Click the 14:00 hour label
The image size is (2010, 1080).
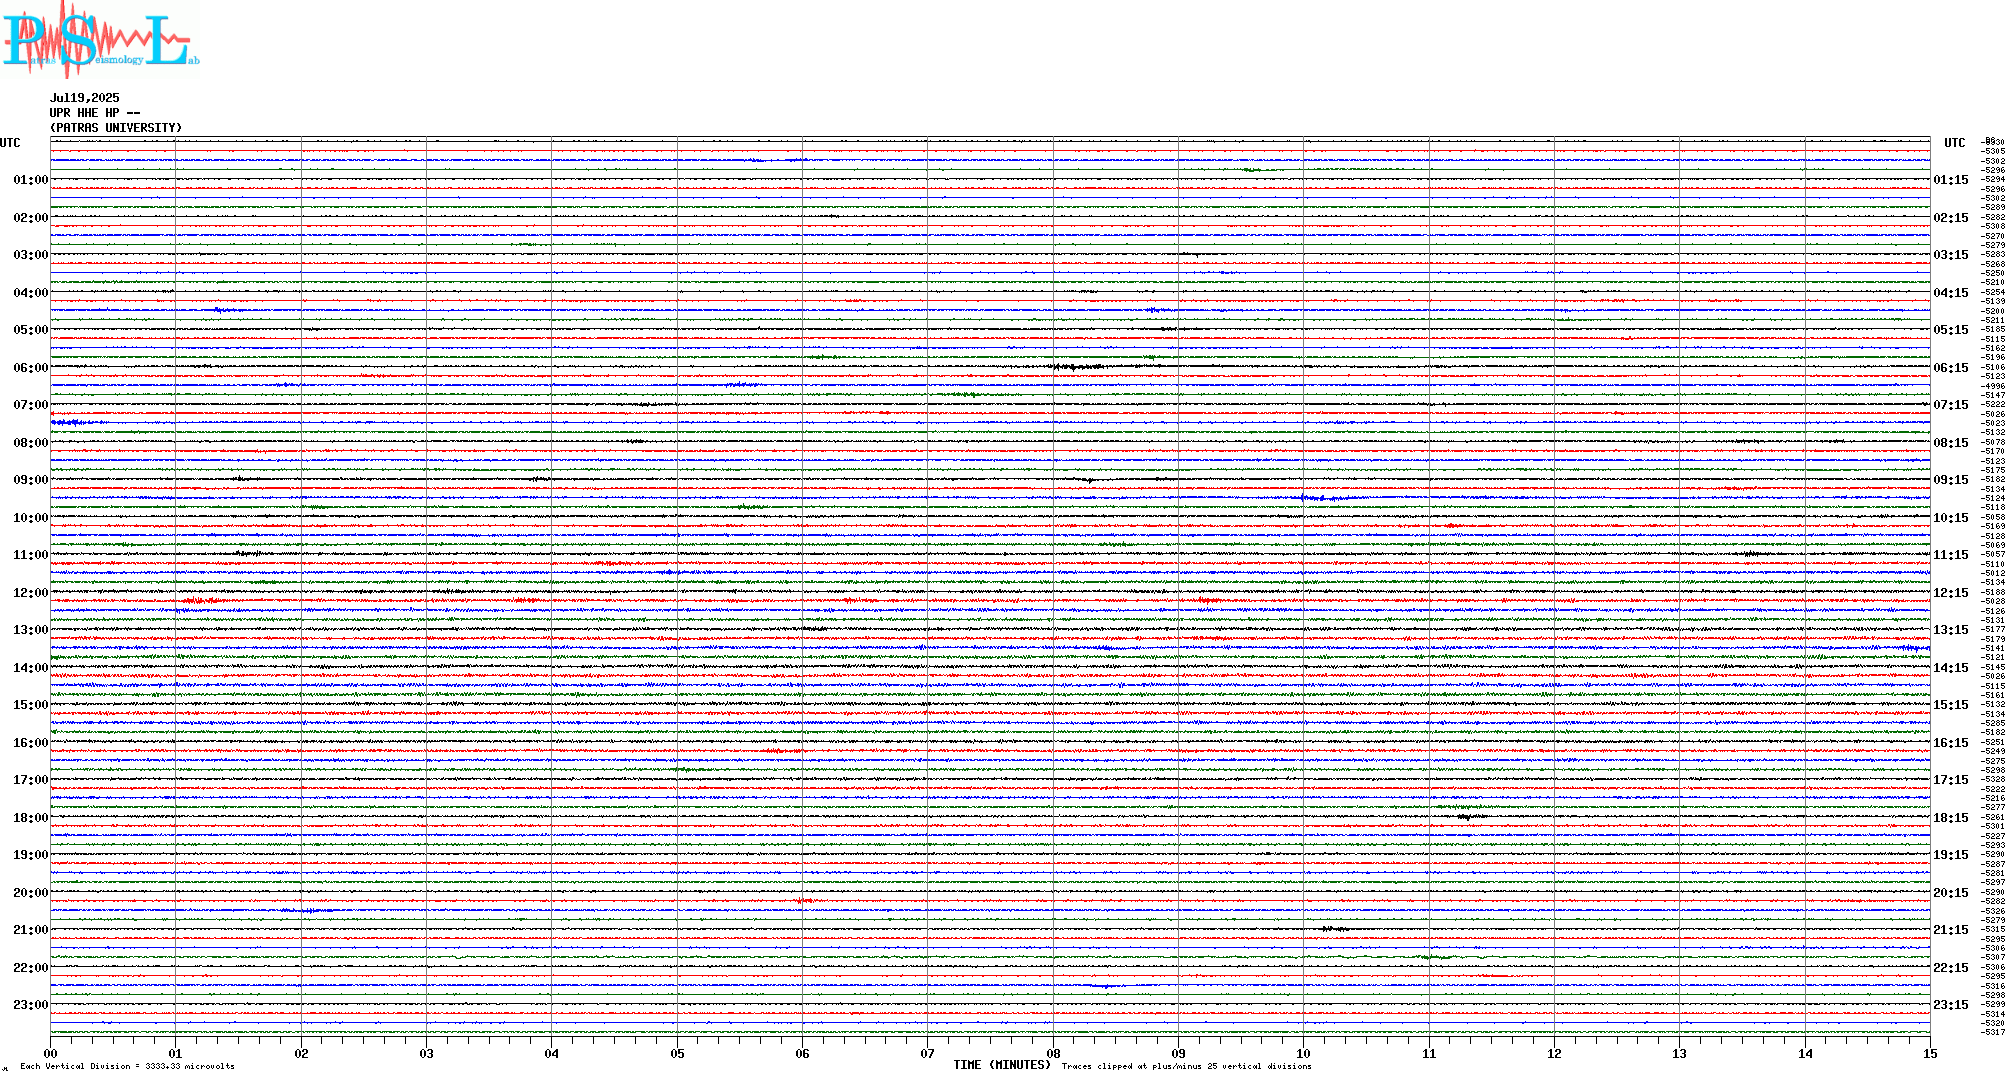[30, 668]
